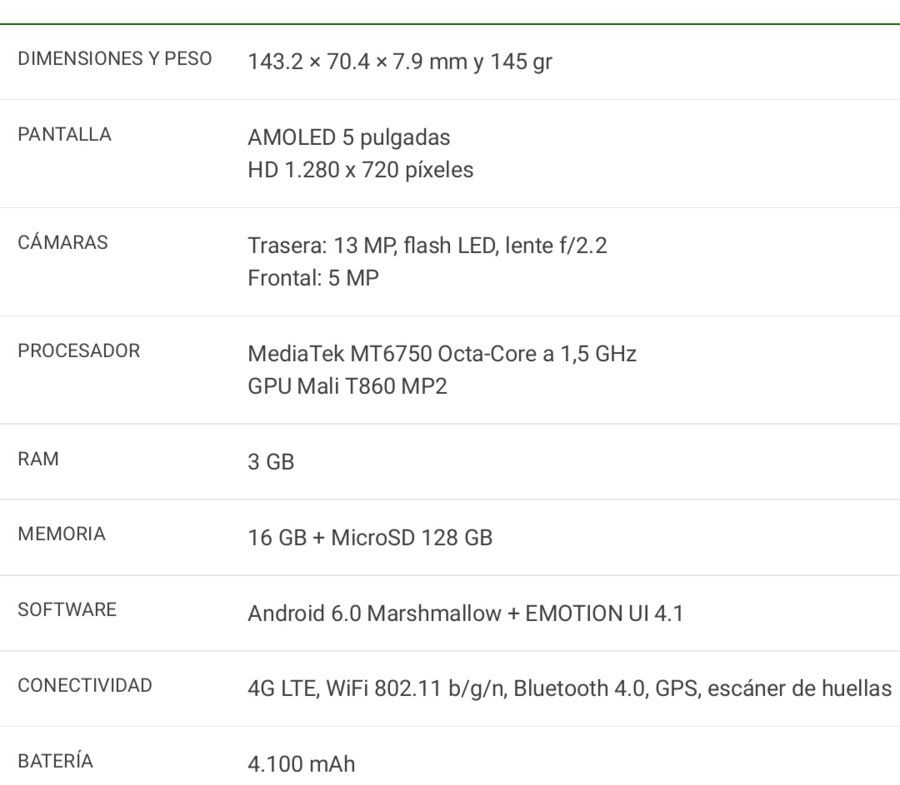This screenshot has width=900, height=785.
Task: Select the PROCESADOR row label
Action: (x=79, y=351)
